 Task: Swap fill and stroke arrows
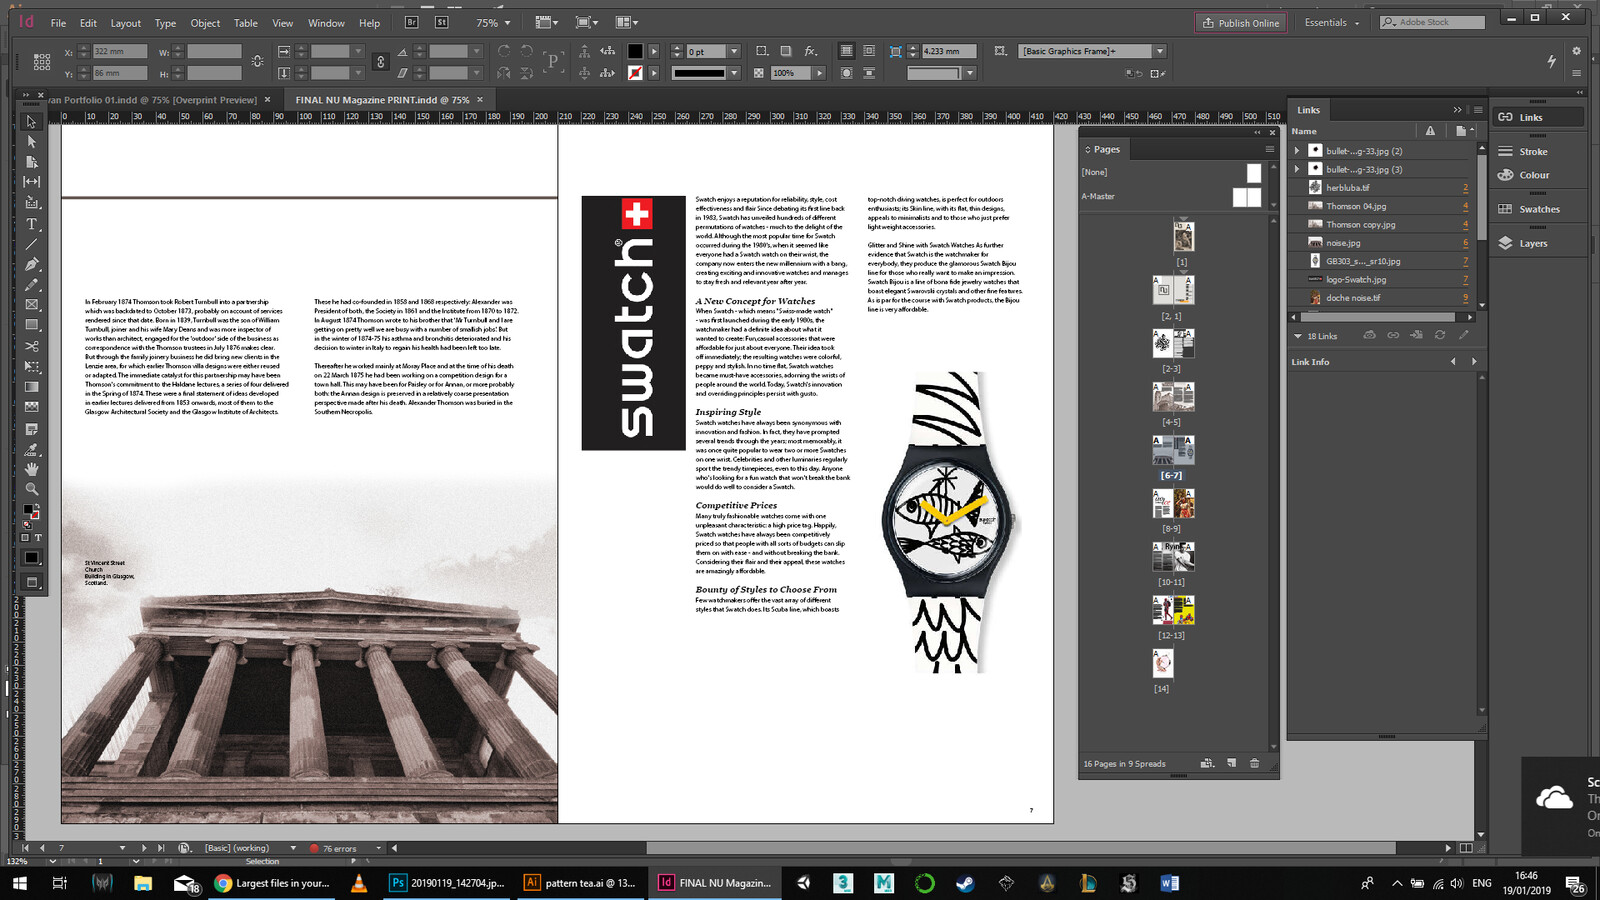coord(38,507)
